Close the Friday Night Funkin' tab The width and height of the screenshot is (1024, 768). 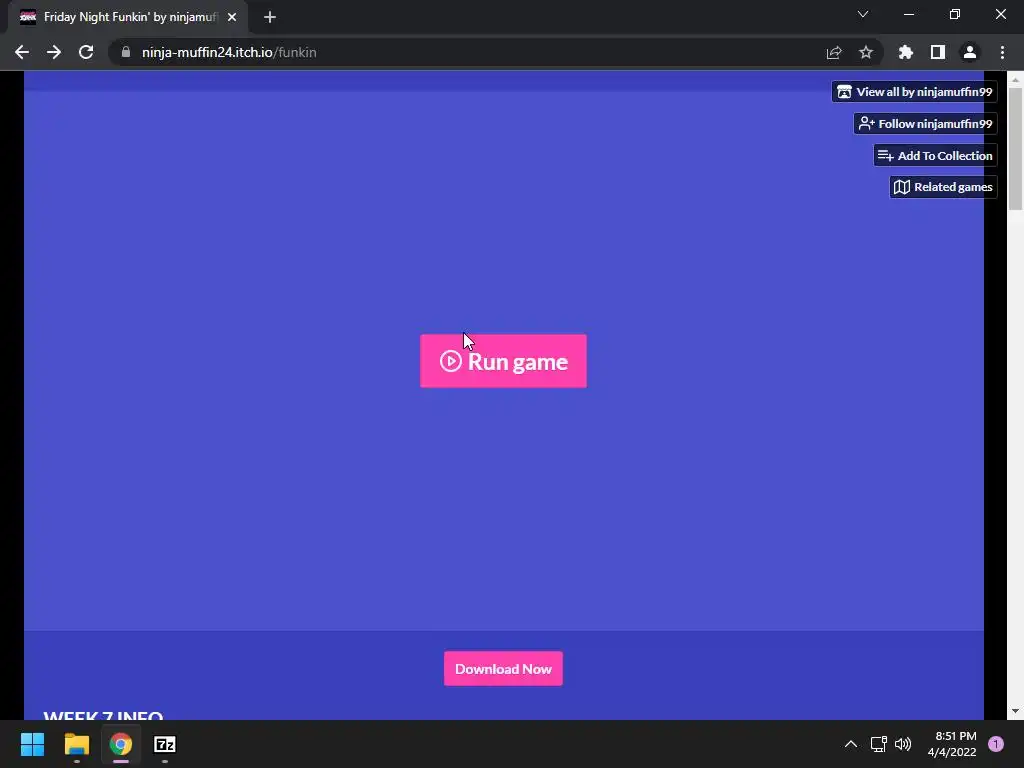pos(232,17)
